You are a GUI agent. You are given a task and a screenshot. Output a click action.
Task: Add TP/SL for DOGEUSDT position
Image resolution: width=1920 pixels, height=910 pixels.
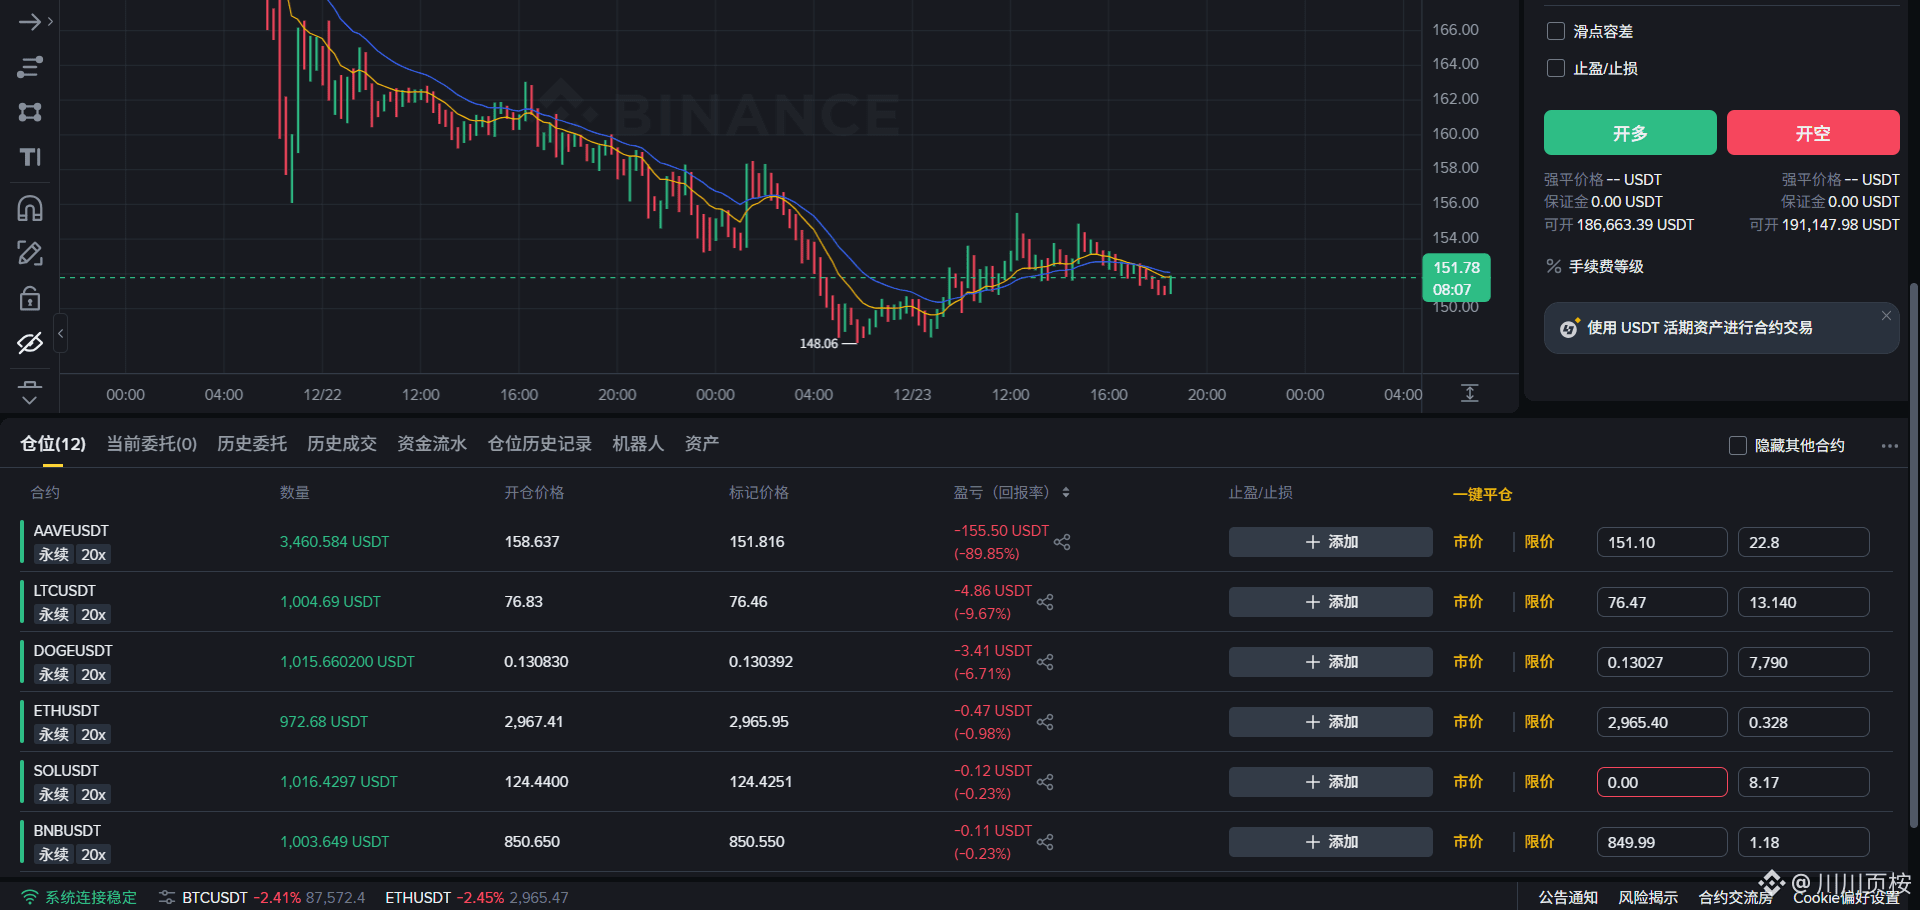1331,662
